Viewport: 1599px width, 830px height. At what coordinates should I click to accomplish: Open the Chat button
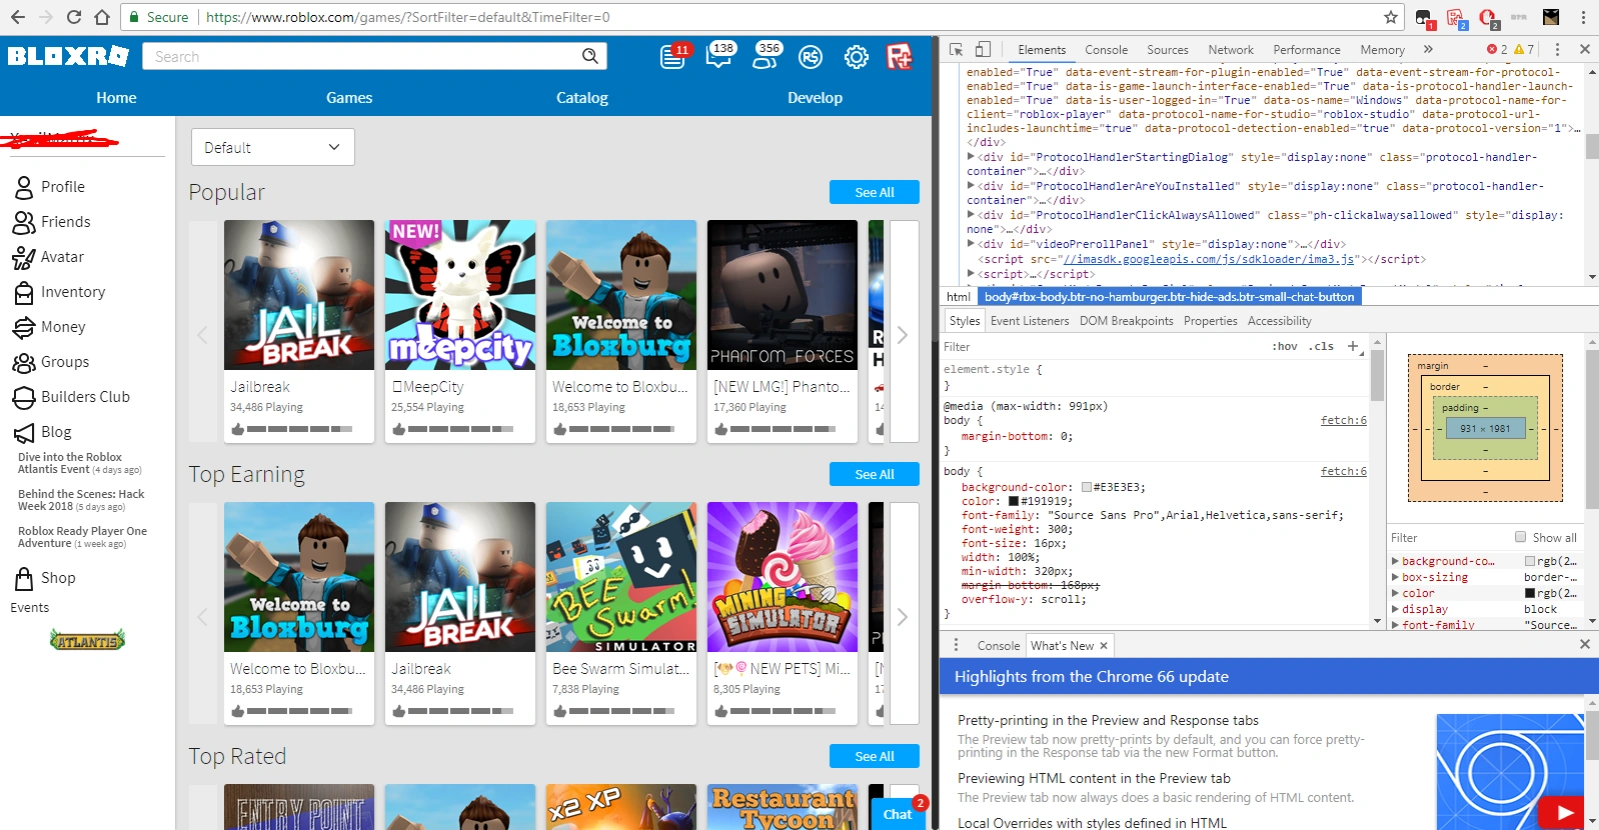pos(898,813)
